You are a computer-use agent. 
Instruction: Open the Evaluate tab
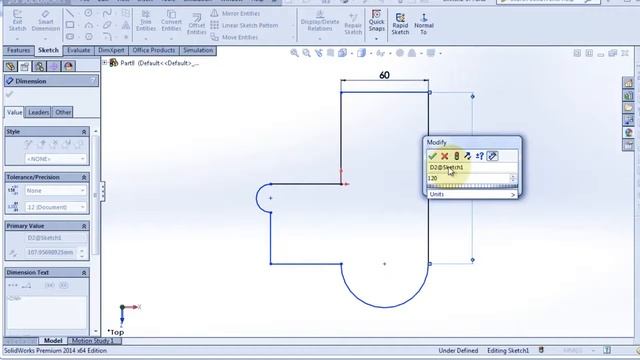(x=78, y=50)
